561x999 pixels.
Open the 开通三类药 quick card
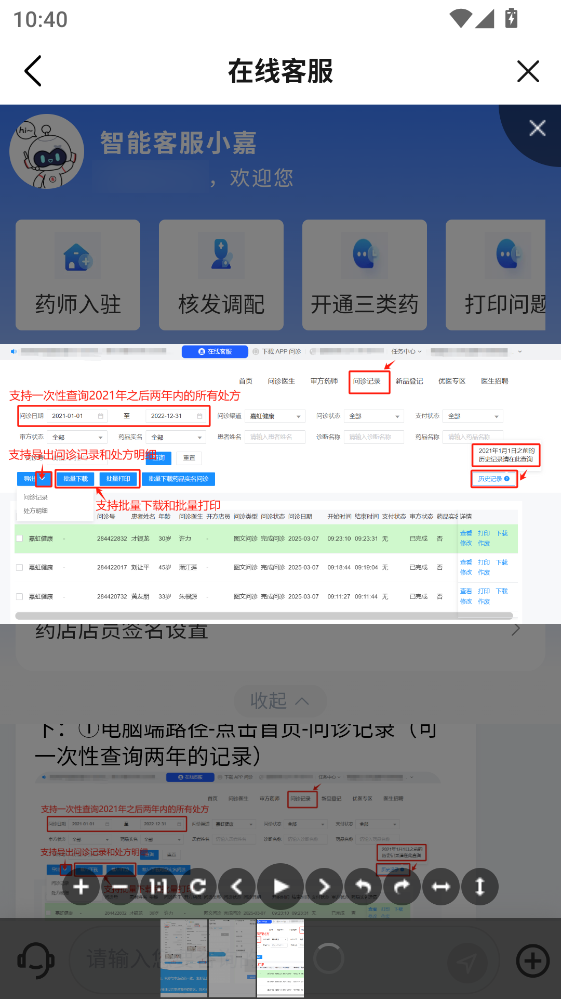[364, 275]
